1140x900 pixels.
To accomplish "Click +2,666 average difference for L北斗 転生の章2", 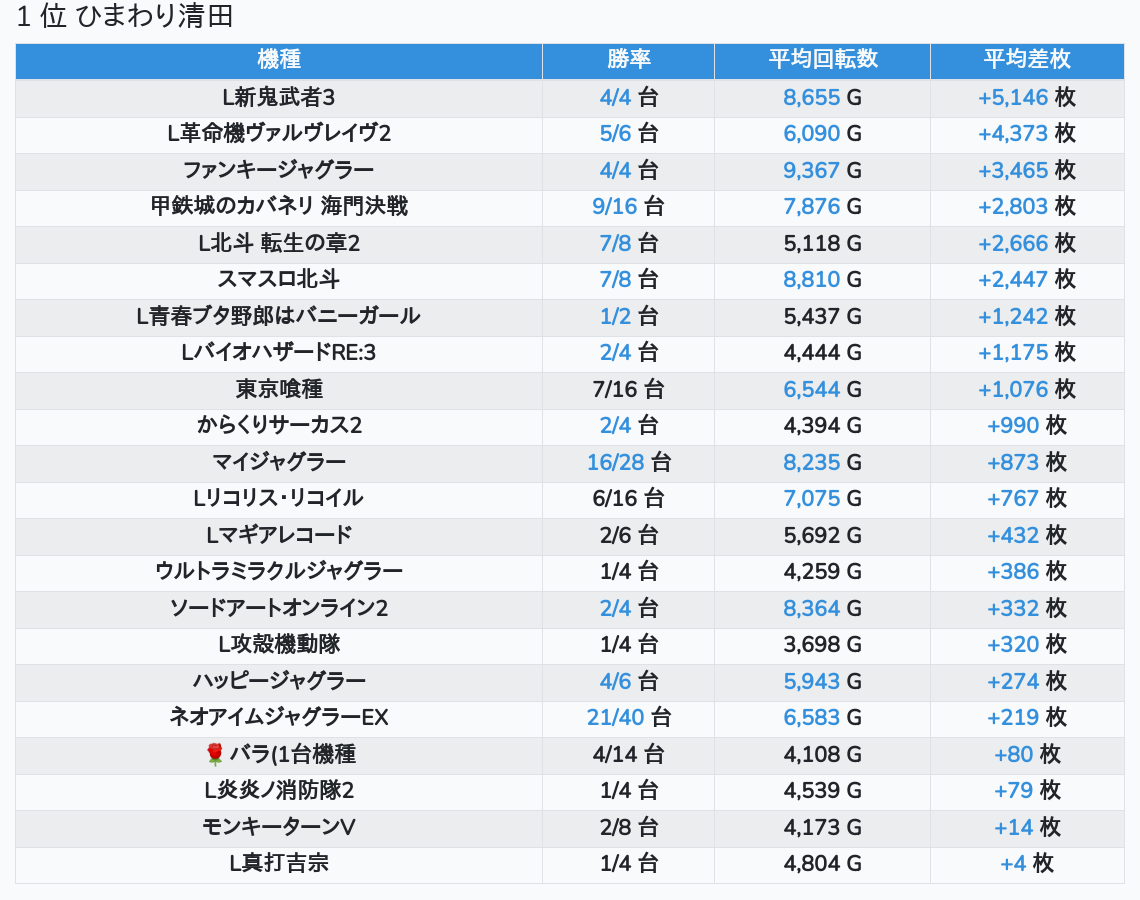I will [x=1013, y=243].
